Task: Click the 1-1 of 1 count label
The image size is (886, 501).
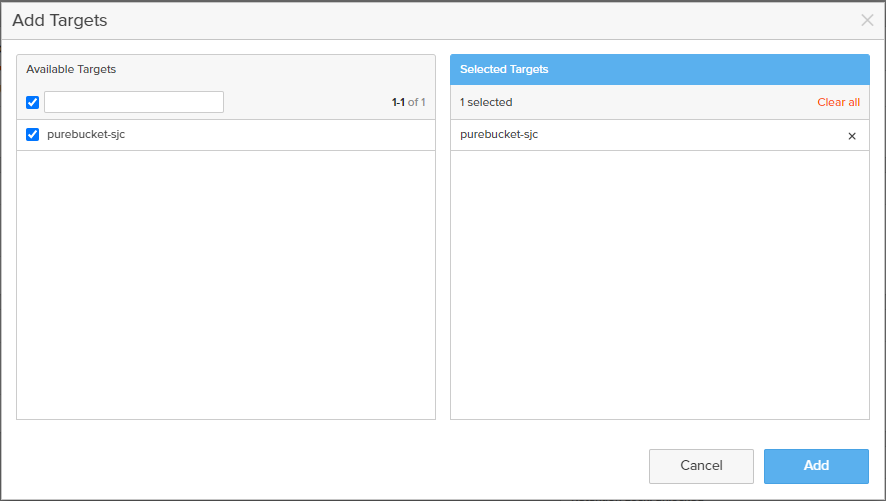Action: (409, 102)
